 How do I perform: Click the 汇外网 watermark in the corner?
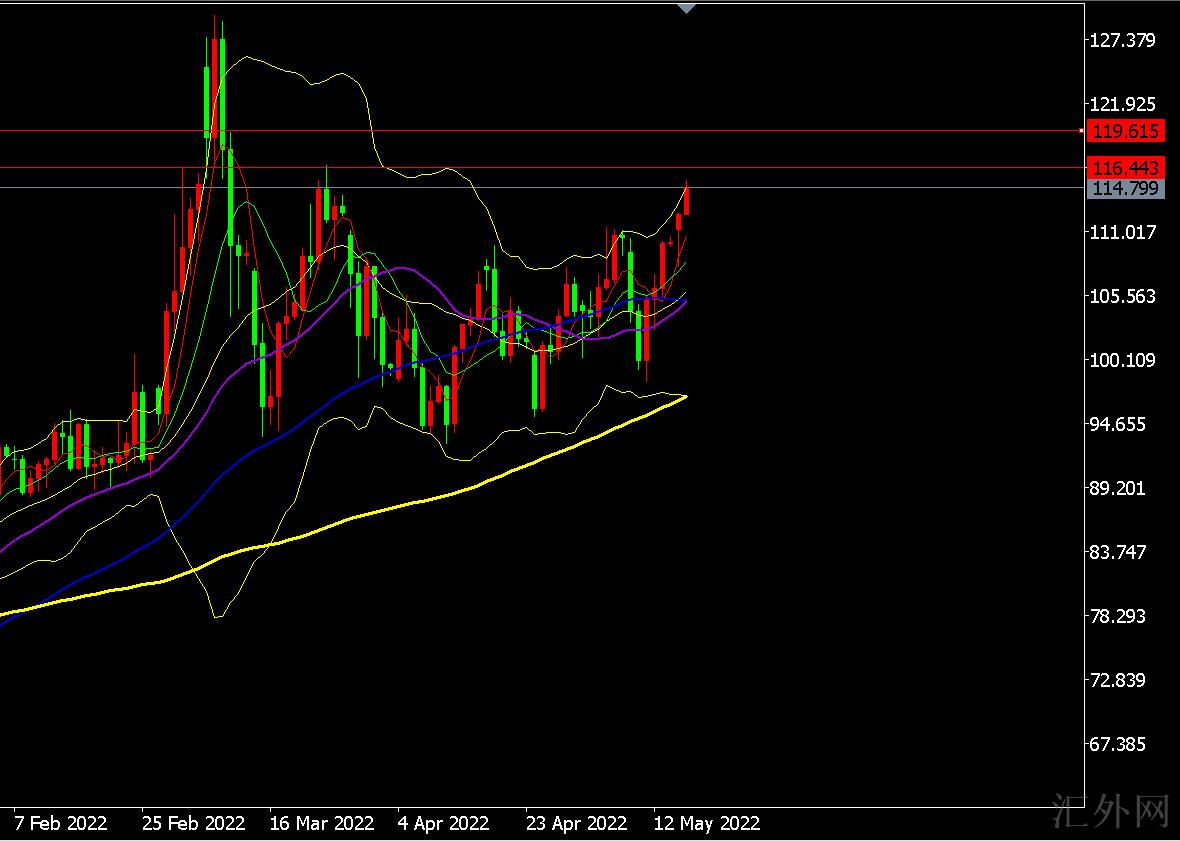[x=1112, y=813]
